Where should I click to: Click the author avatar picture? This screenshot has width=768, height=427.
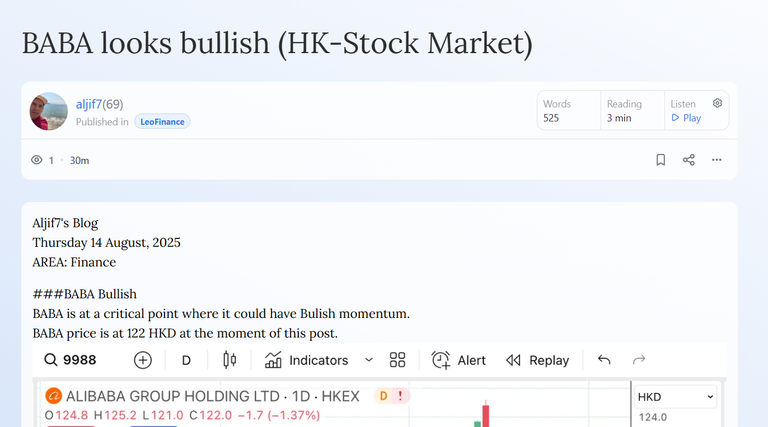pos(48,111)
